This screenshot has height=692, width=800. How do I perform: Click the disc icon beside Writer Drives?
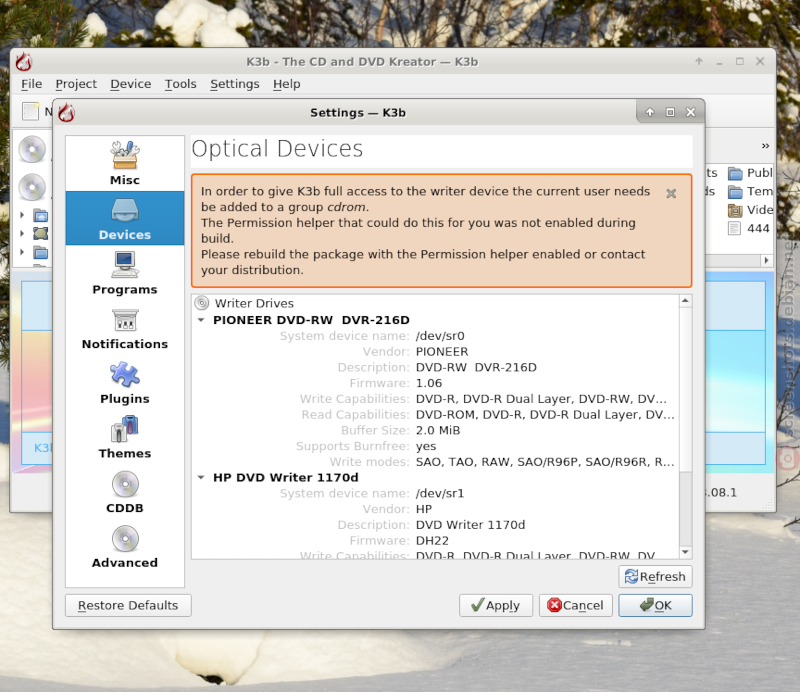pos(202,303)
